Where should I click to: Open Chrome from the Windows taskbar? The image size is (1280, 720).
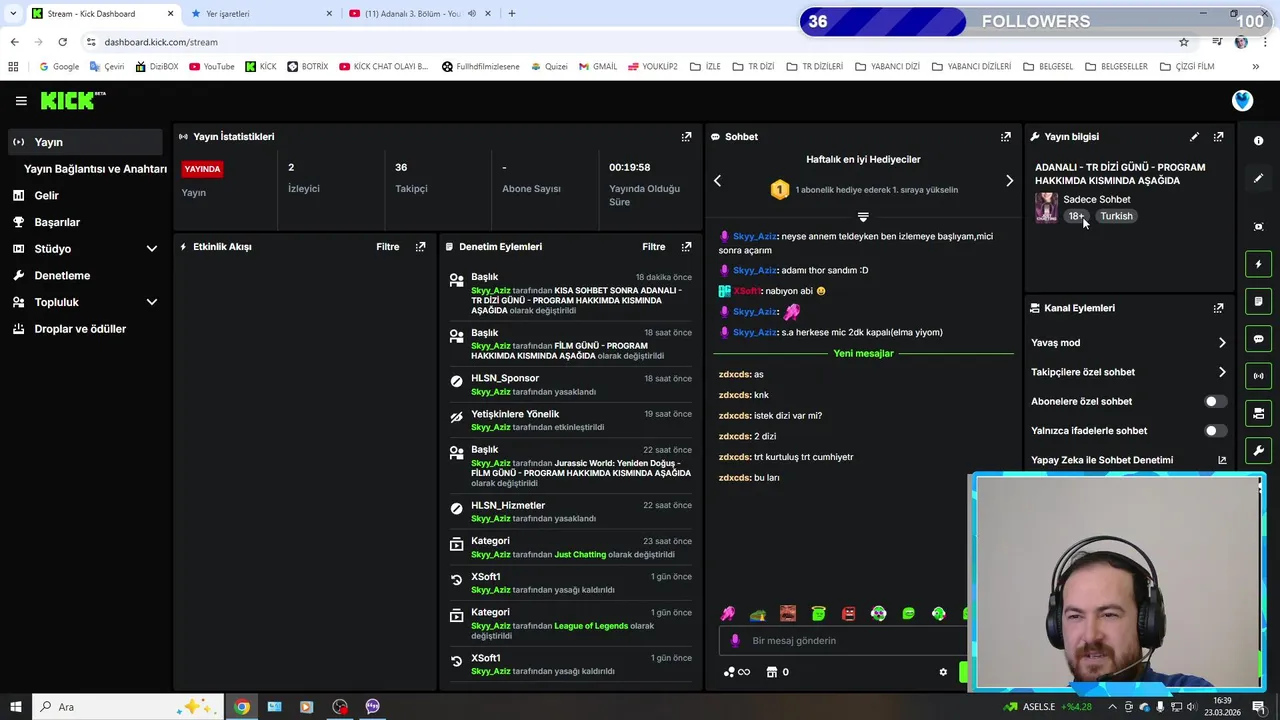[241, 707]
